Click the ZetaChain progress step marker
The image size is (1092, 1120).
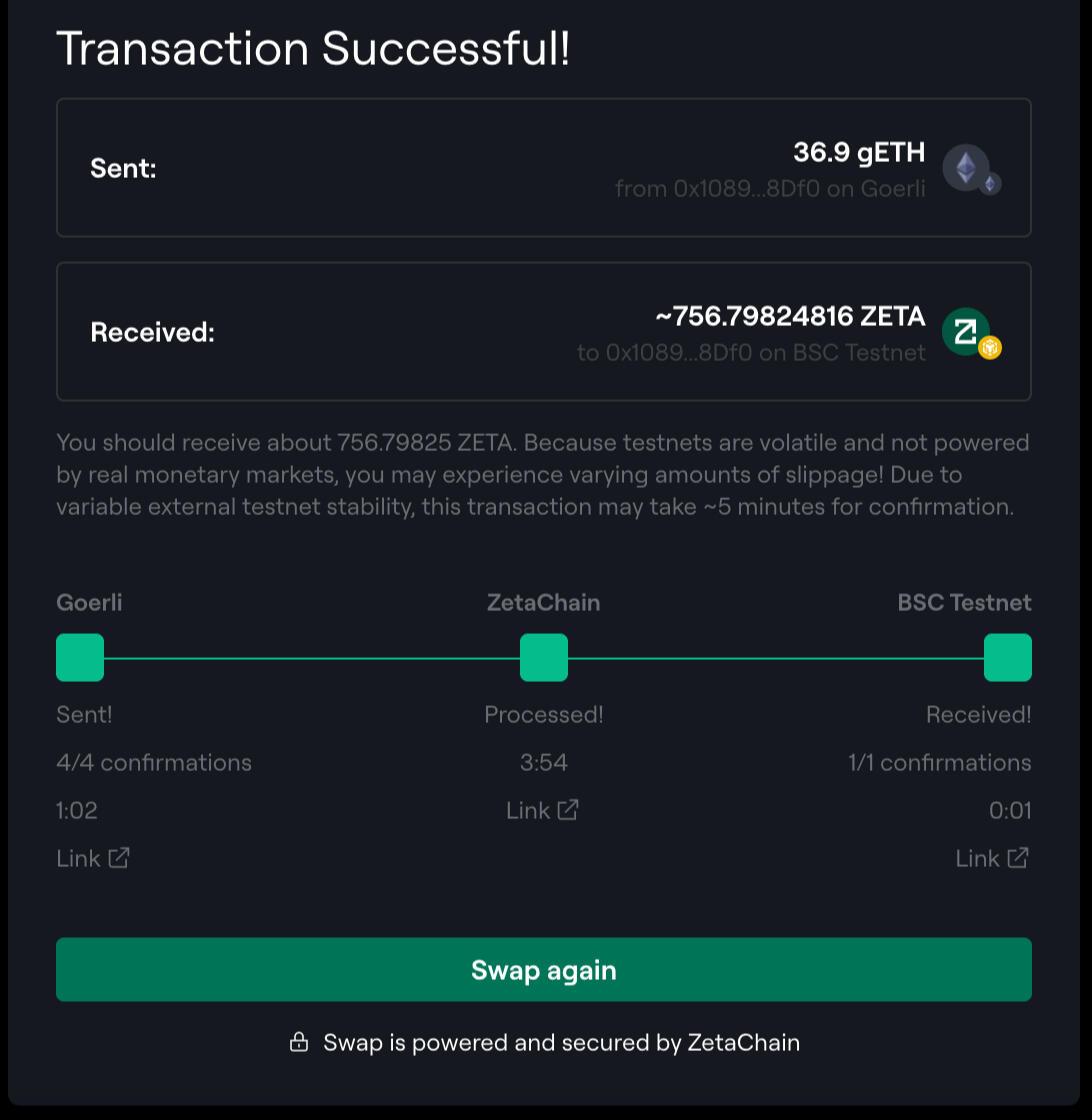pos(544,658)
